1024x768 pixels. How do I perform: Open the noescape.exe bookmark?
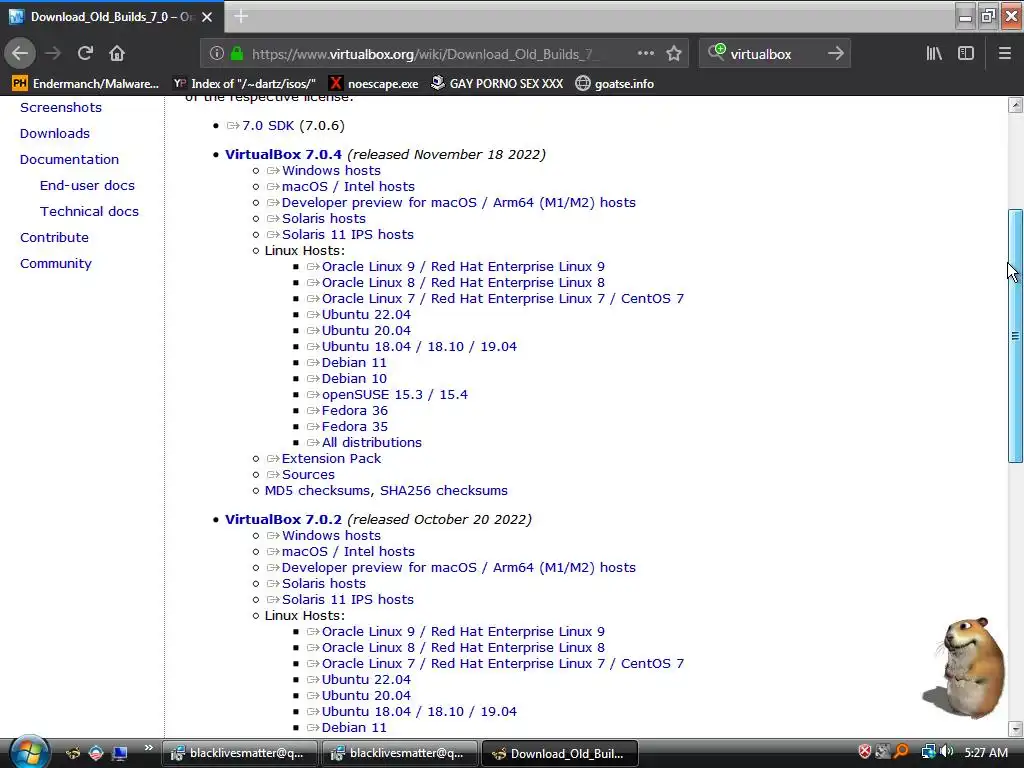374,84
